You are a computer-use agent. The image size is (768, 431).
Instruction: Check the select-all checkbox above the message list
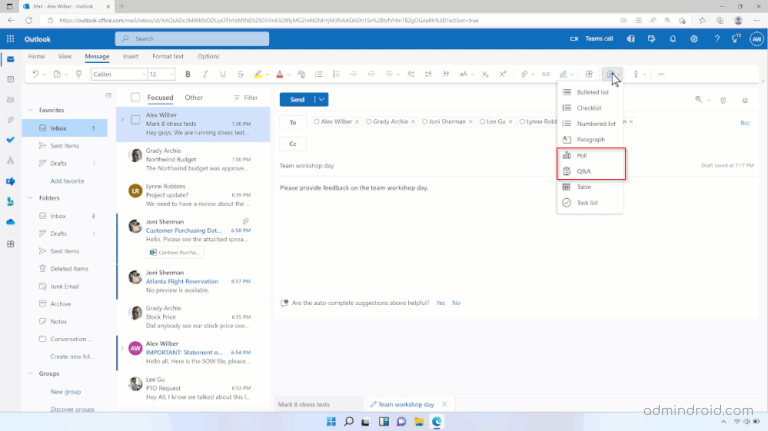tap(136, 98)
